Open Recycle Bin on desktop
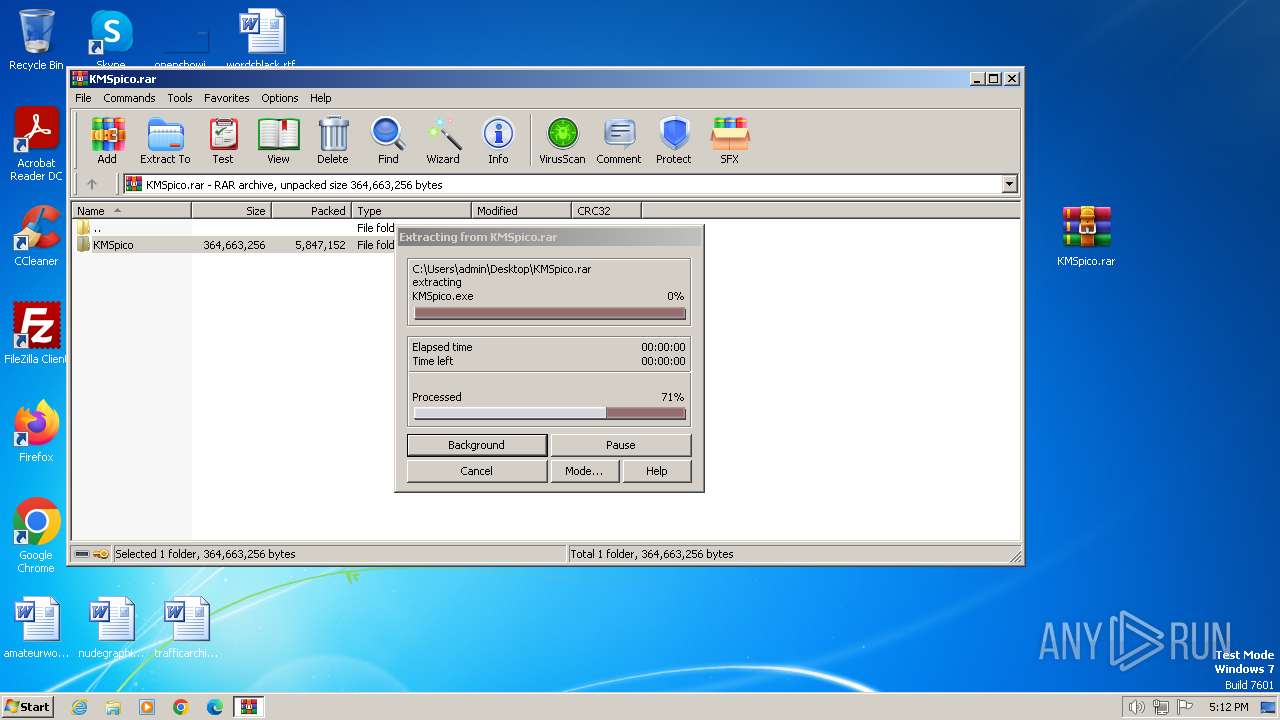The height and width of the screenshot is (720, 1280). pyautogui.click(x=36, y=40)
